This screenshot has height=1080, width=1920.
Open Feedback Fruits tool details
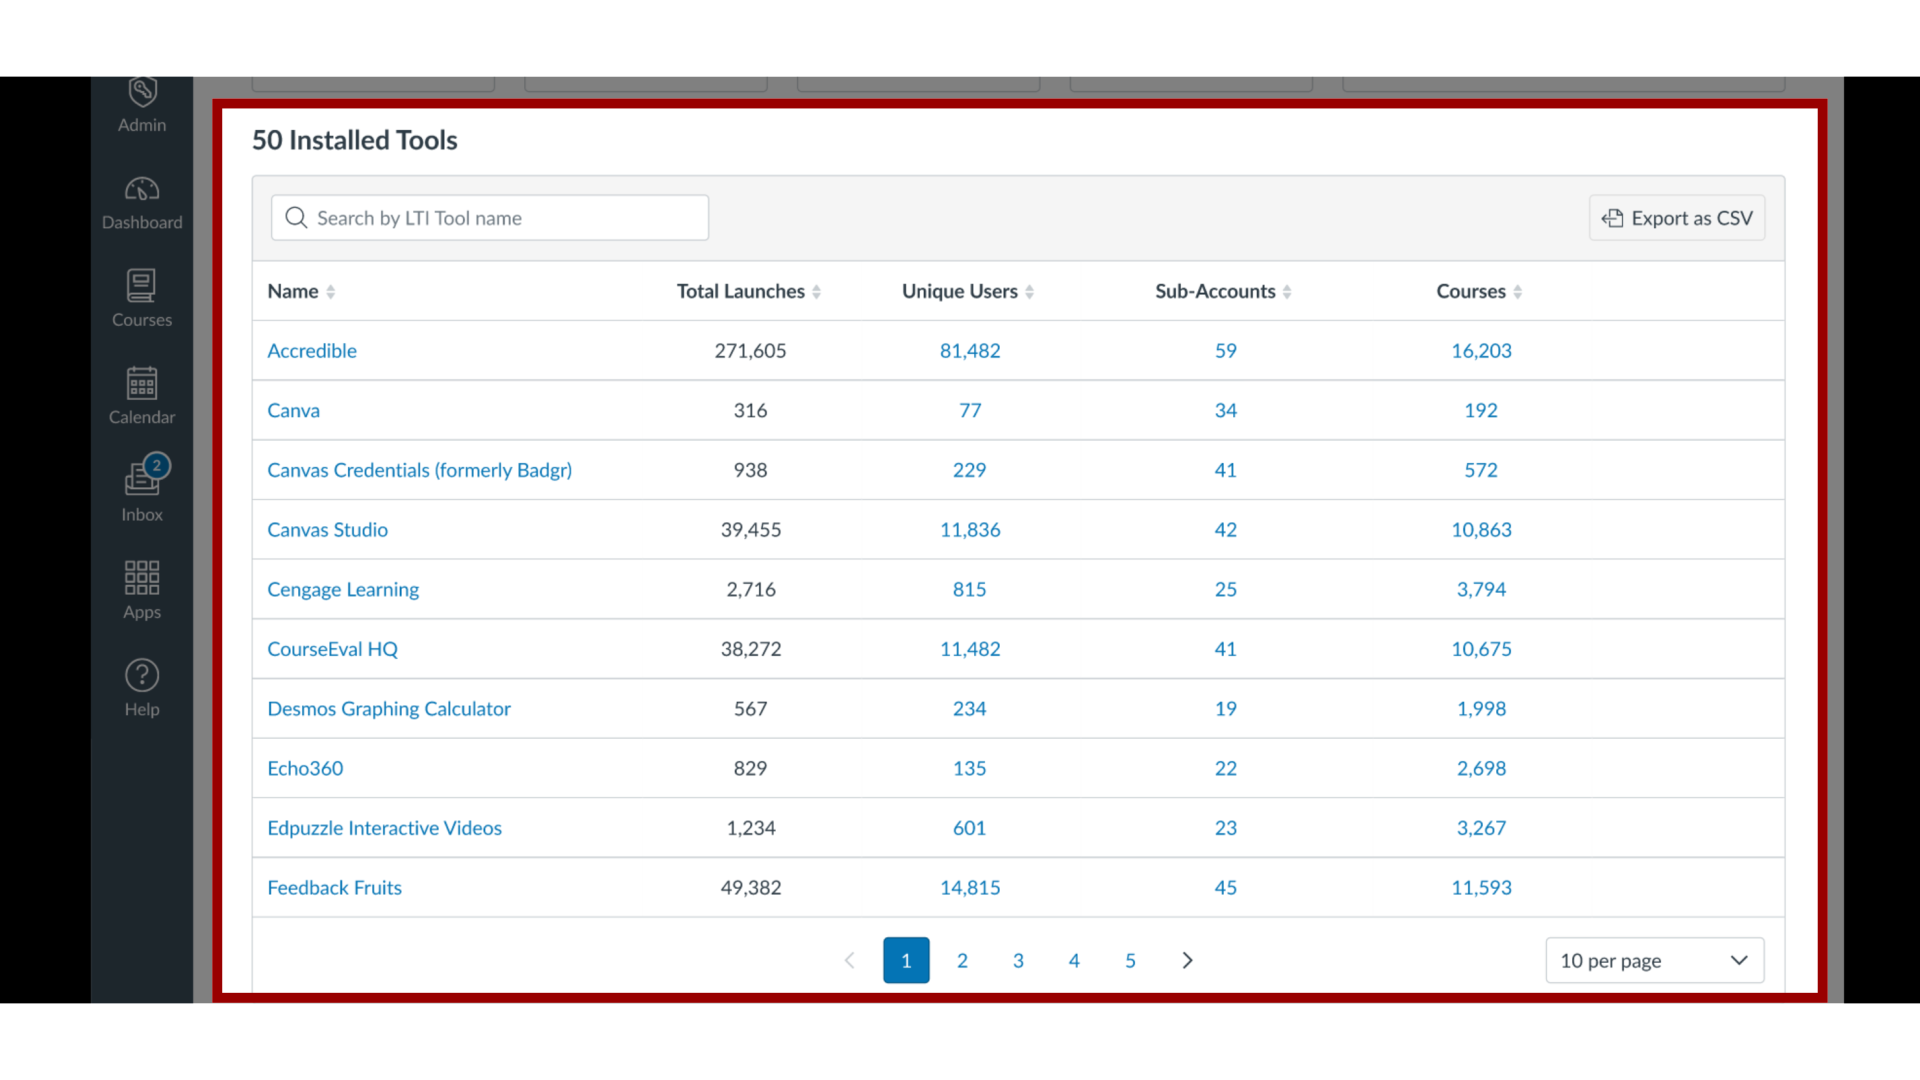point(334,886)
